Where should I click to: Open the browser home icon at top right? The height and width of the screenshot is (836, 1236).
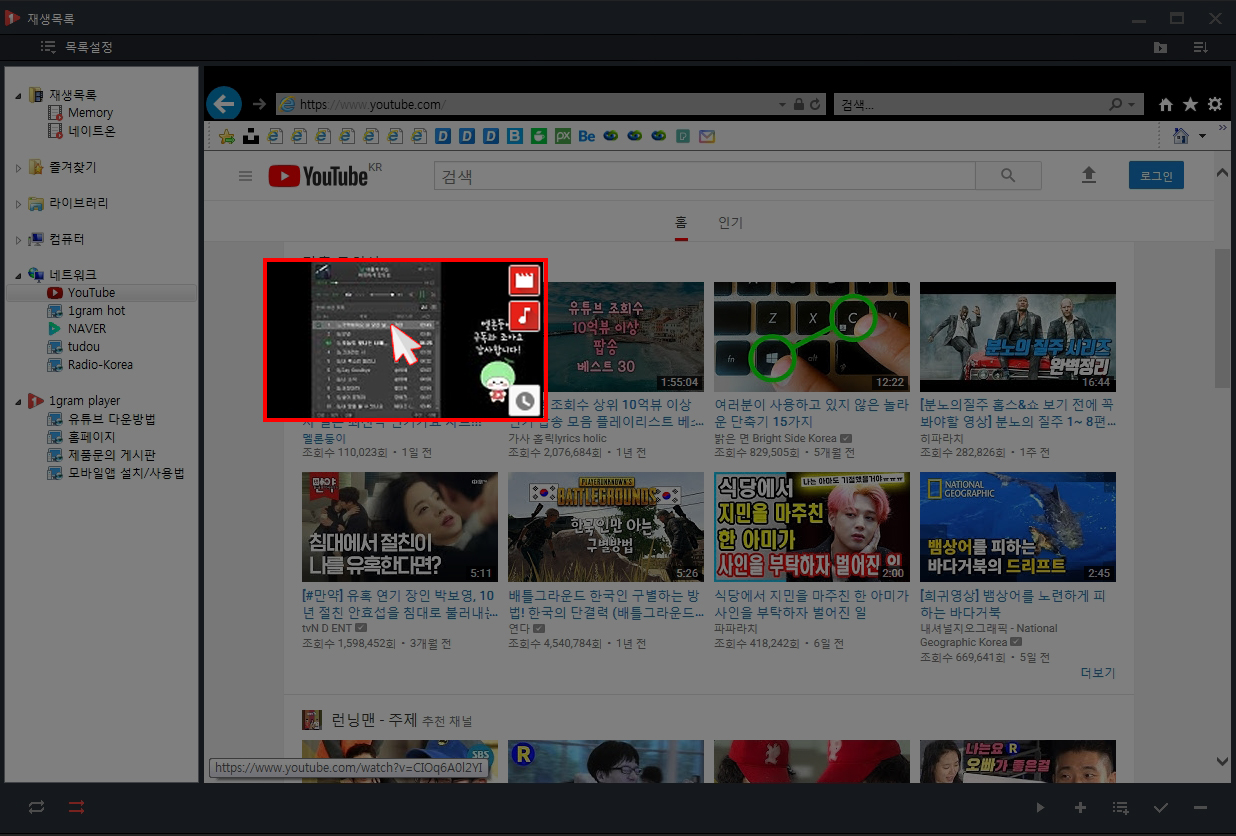(x=1166, y=104)
